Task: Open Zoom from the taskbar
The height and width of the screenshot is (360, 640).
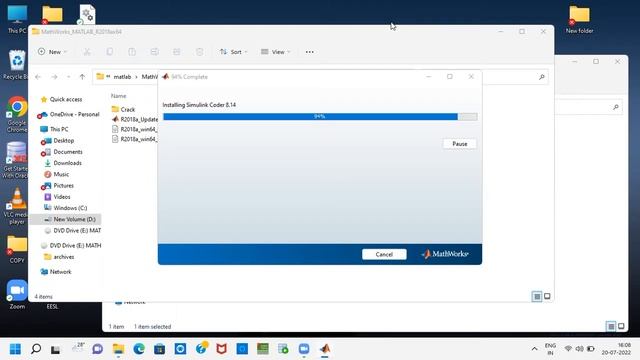Action: point(304,349)
